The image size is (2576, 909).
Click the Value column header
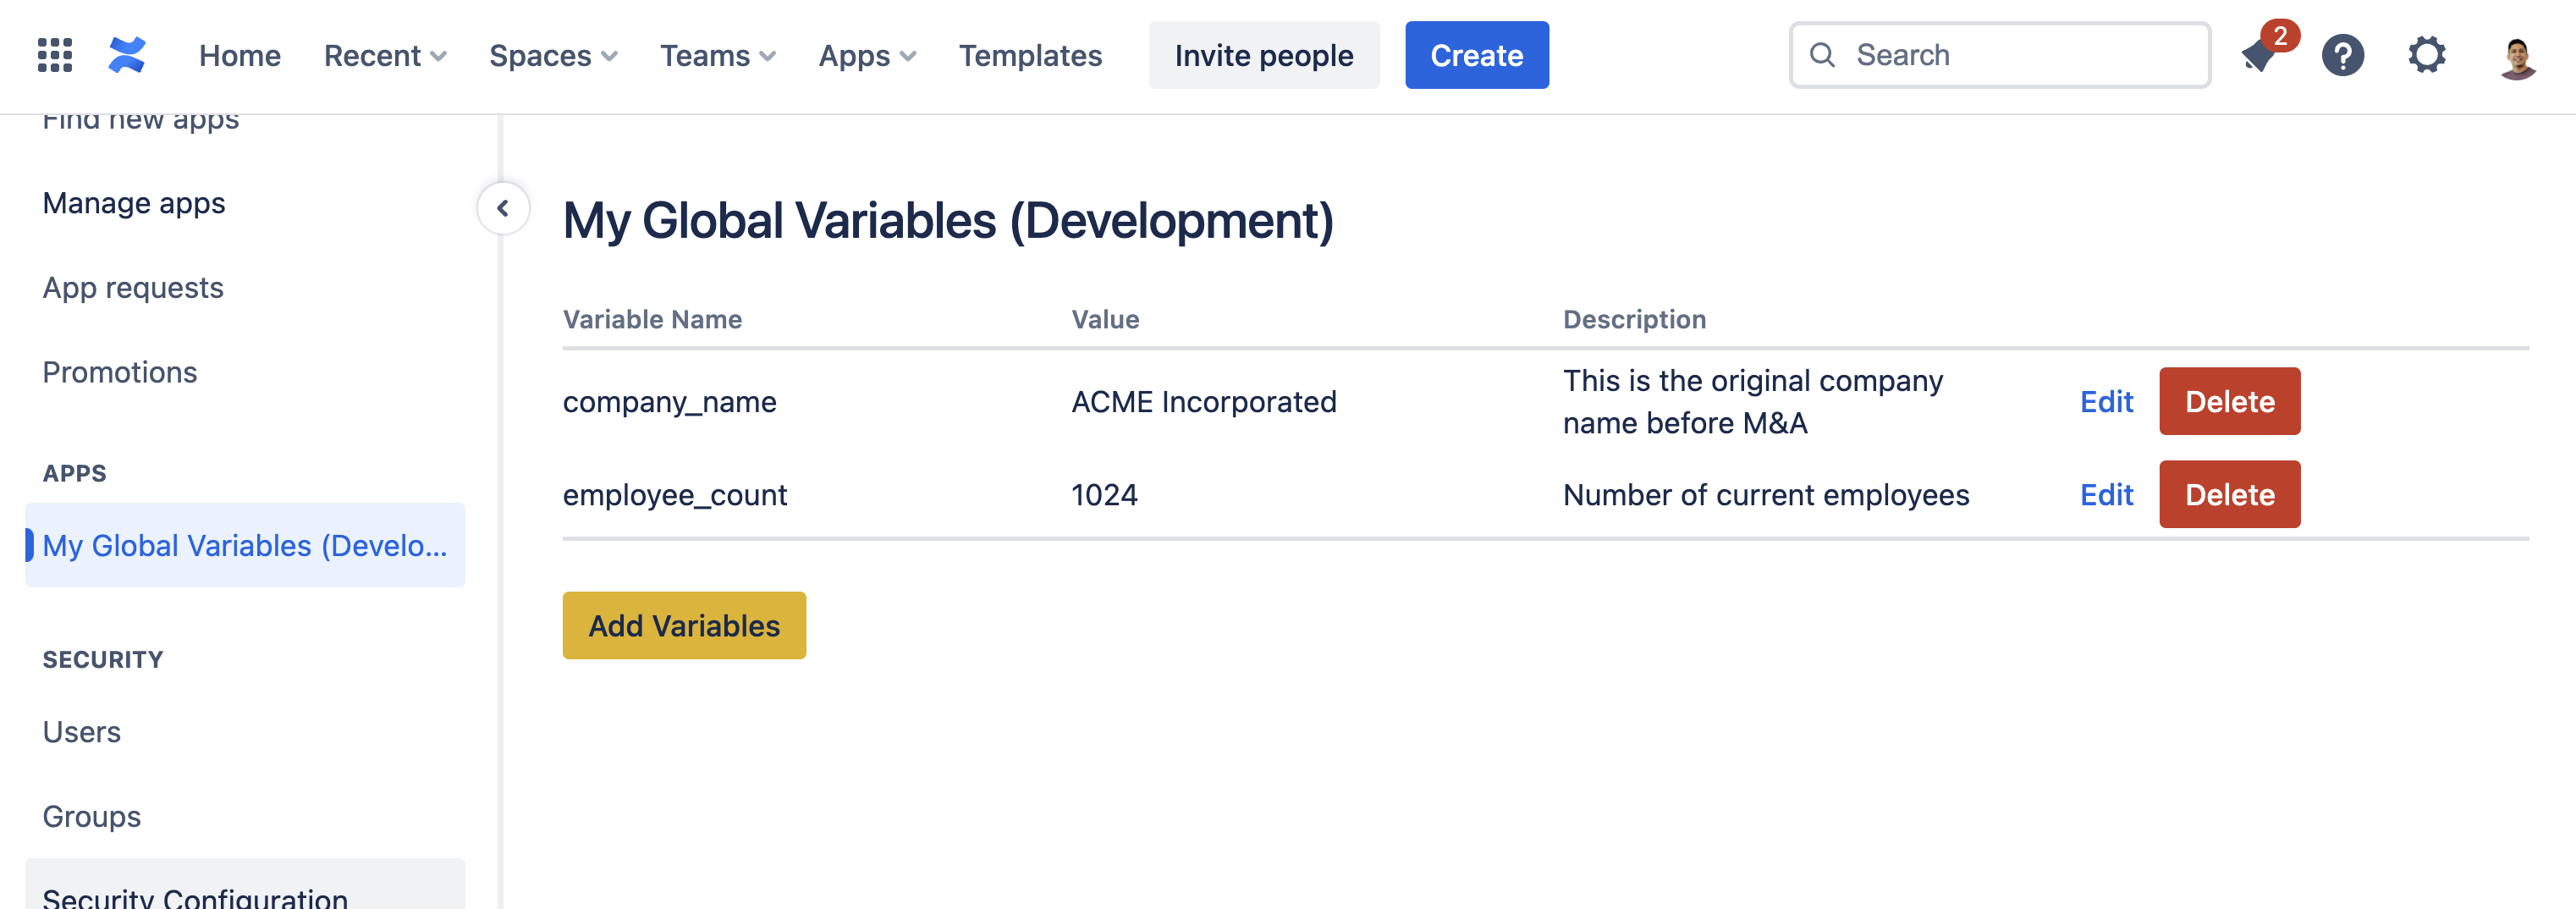click(x=1105, y=319)
